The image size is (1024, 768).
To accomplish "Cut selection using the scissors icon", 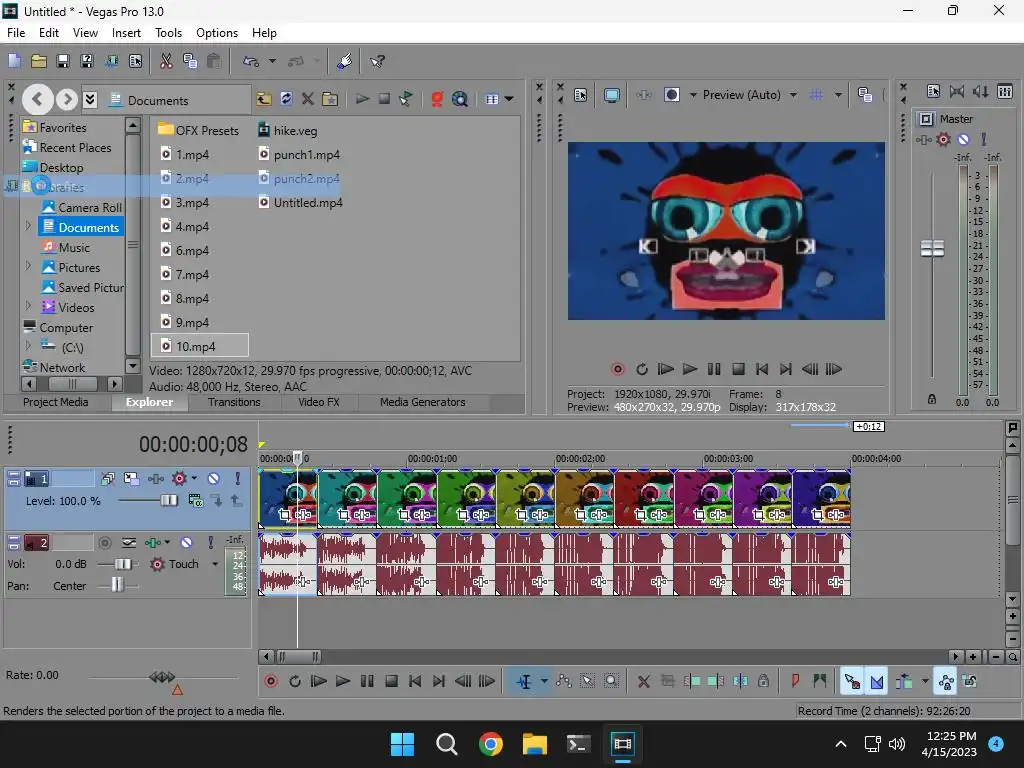I will [167, 61].
